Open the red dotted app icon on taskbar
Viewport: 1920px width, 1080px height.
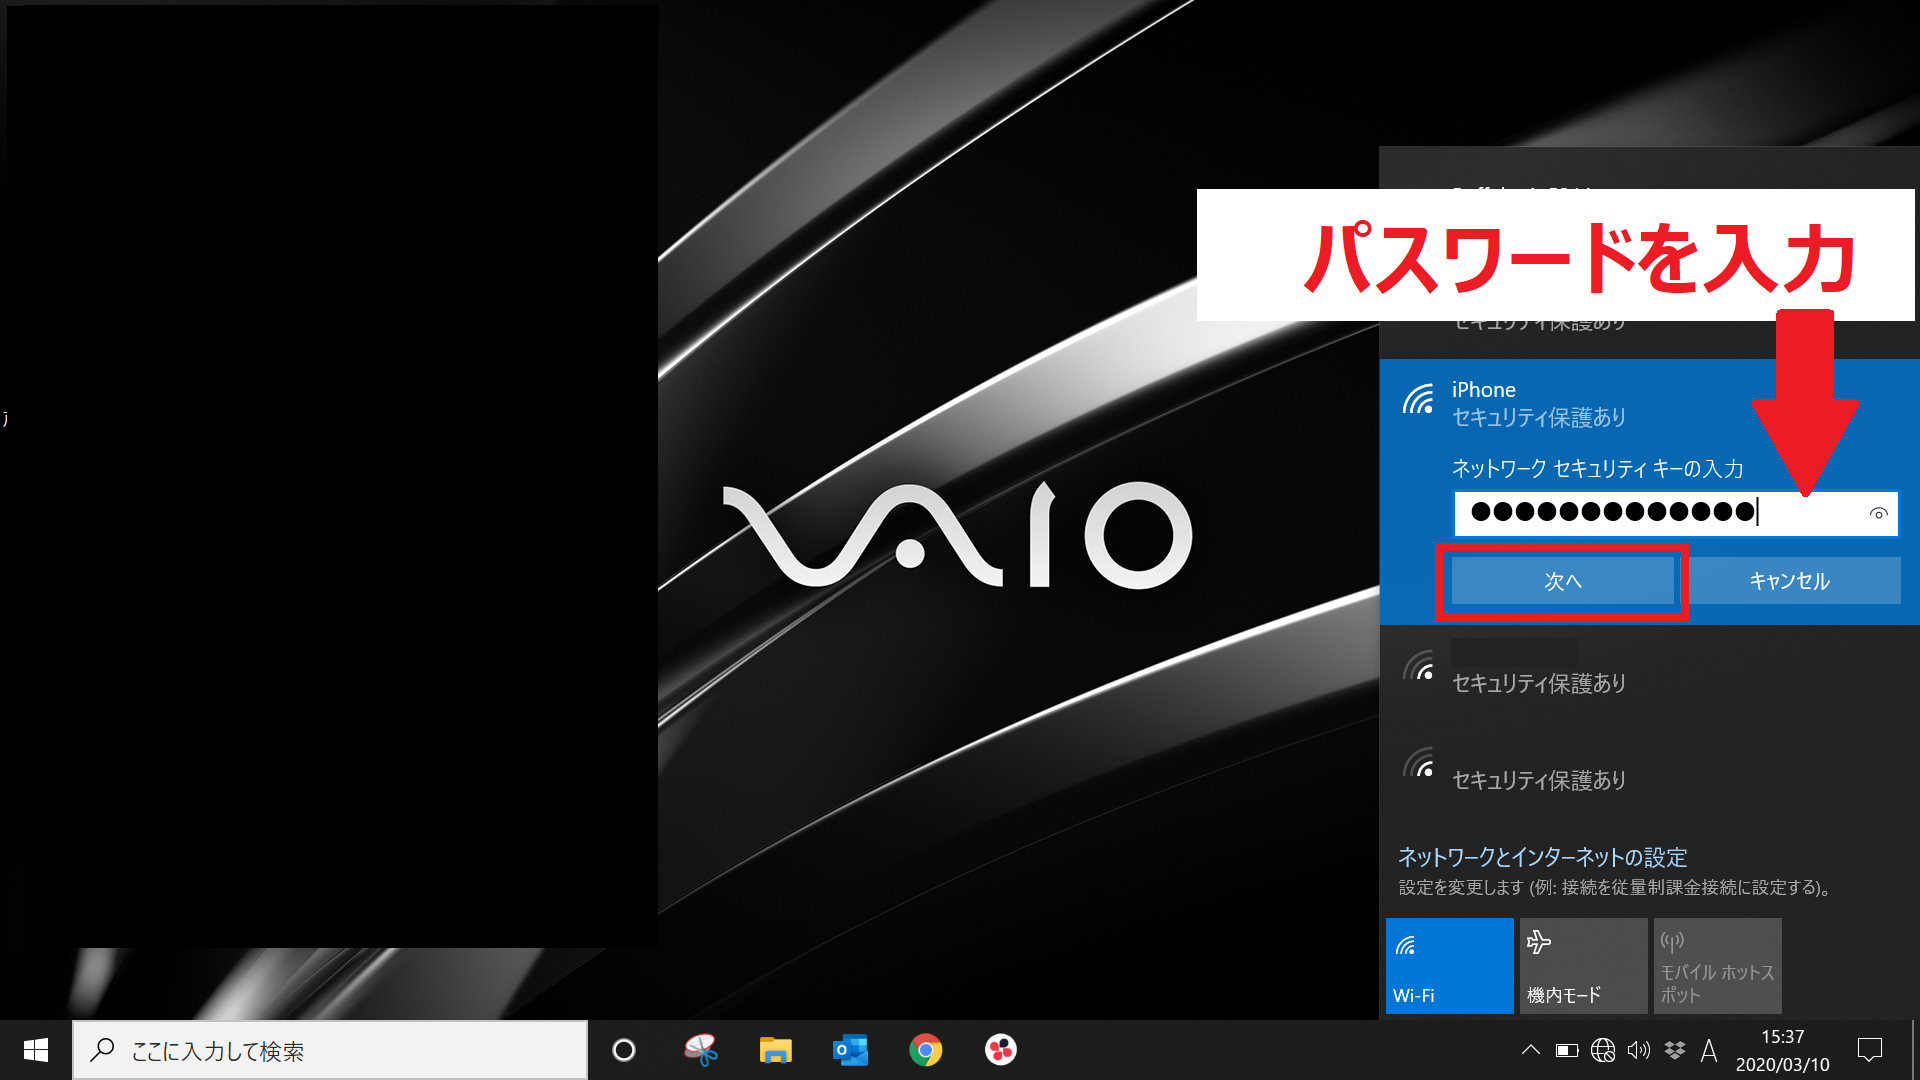coord(1000,1050)
